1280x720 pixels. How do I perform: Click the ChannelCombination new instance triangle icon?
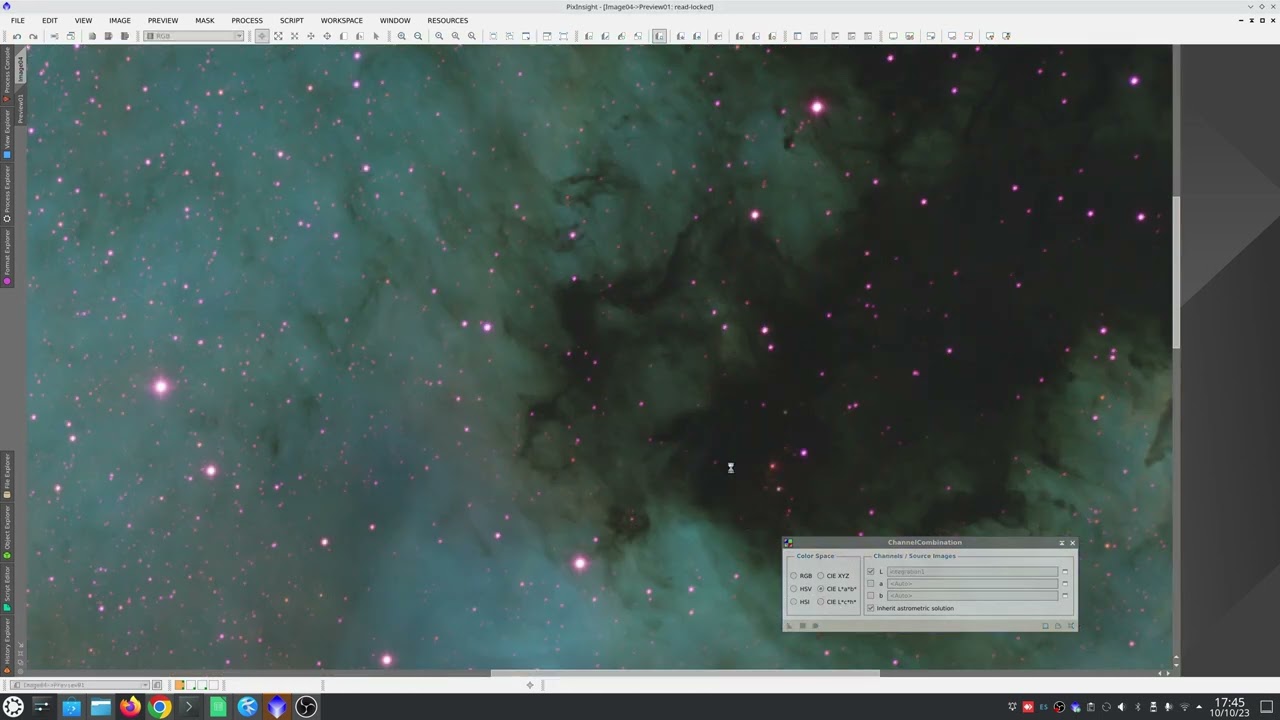(x=789, y=626)
